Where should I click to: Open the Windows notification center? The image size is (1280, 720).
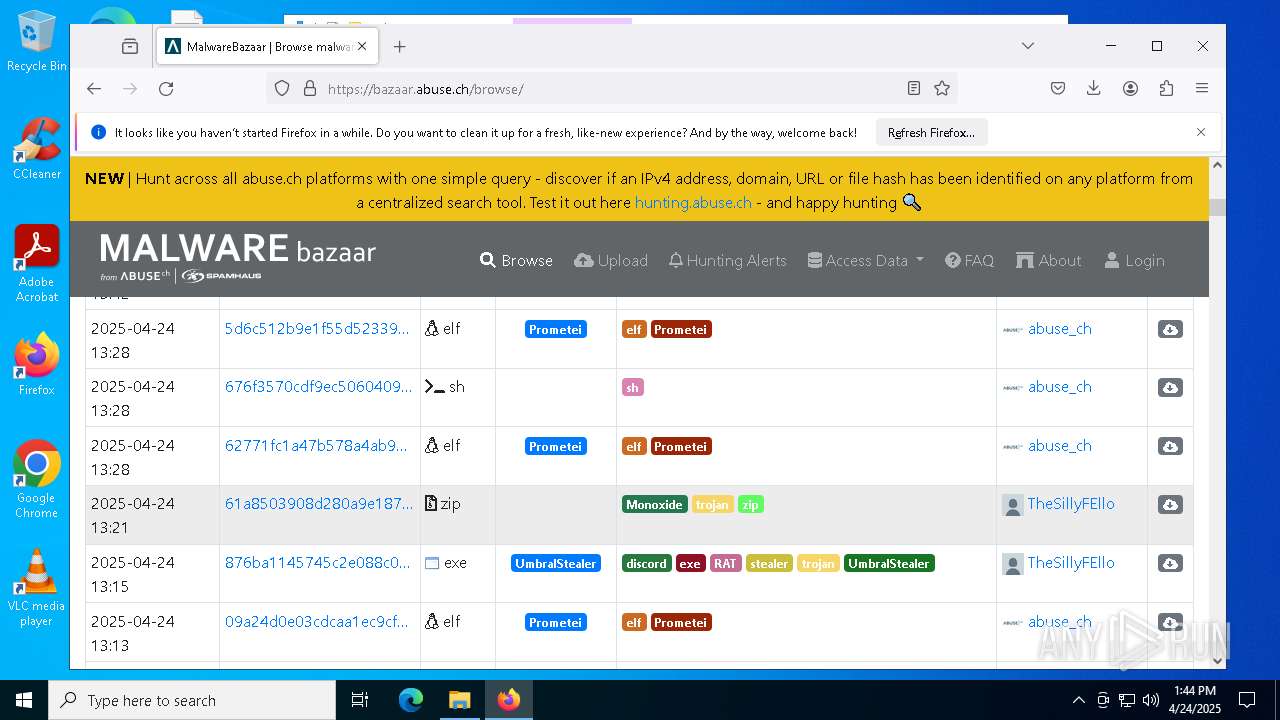pos(1247,700)
